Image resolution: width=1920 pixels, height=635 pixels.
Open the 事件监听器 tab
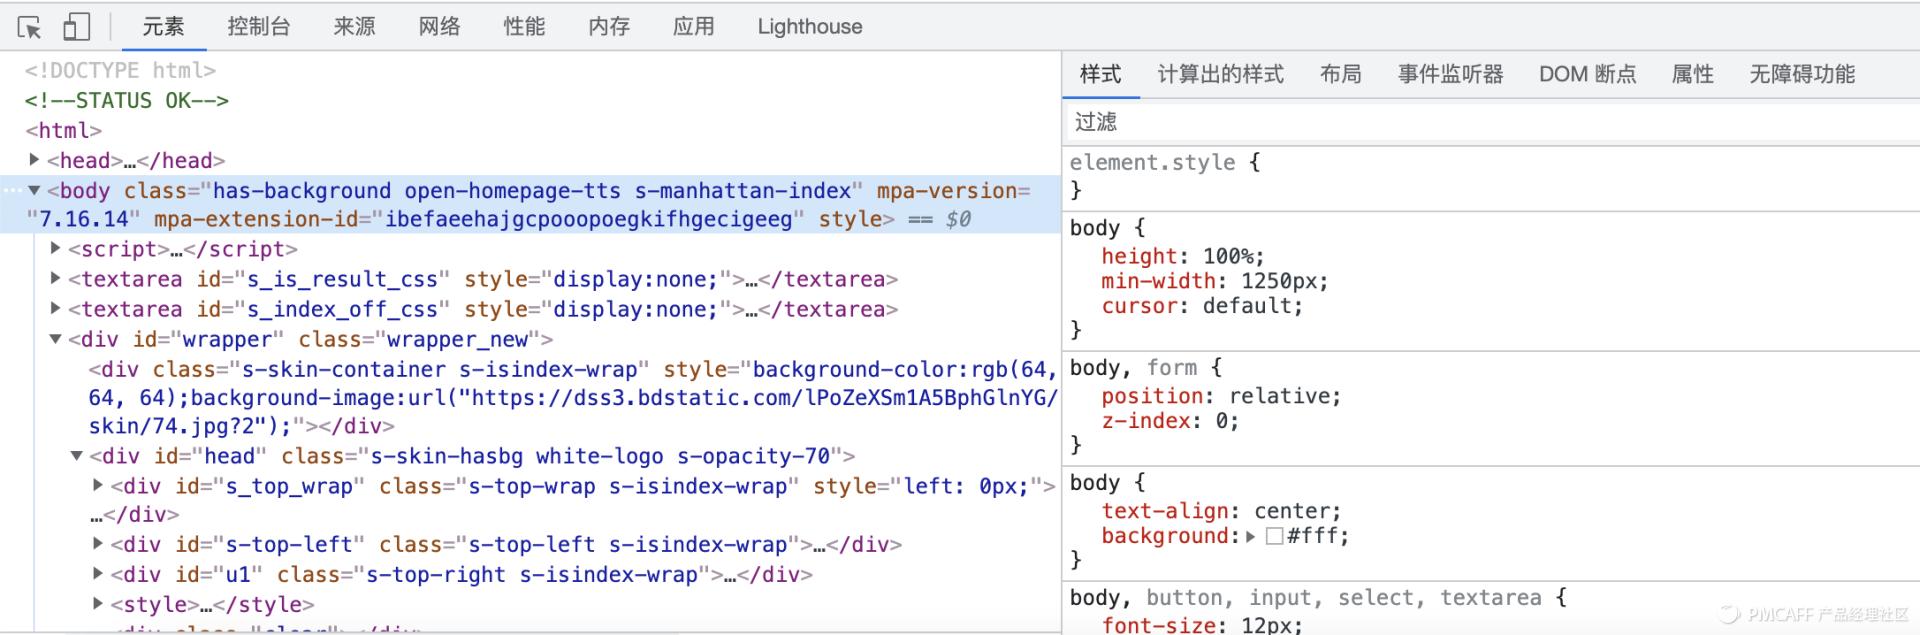(1450, 74)
